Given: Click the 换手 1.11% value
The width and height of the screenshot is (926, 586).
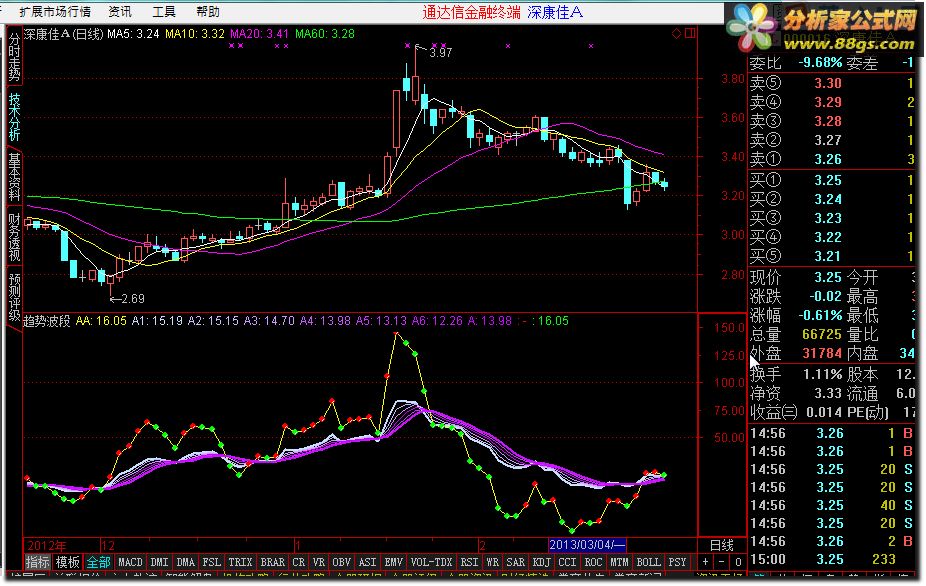Looking at the screenshot, I should tap(822, 375).
